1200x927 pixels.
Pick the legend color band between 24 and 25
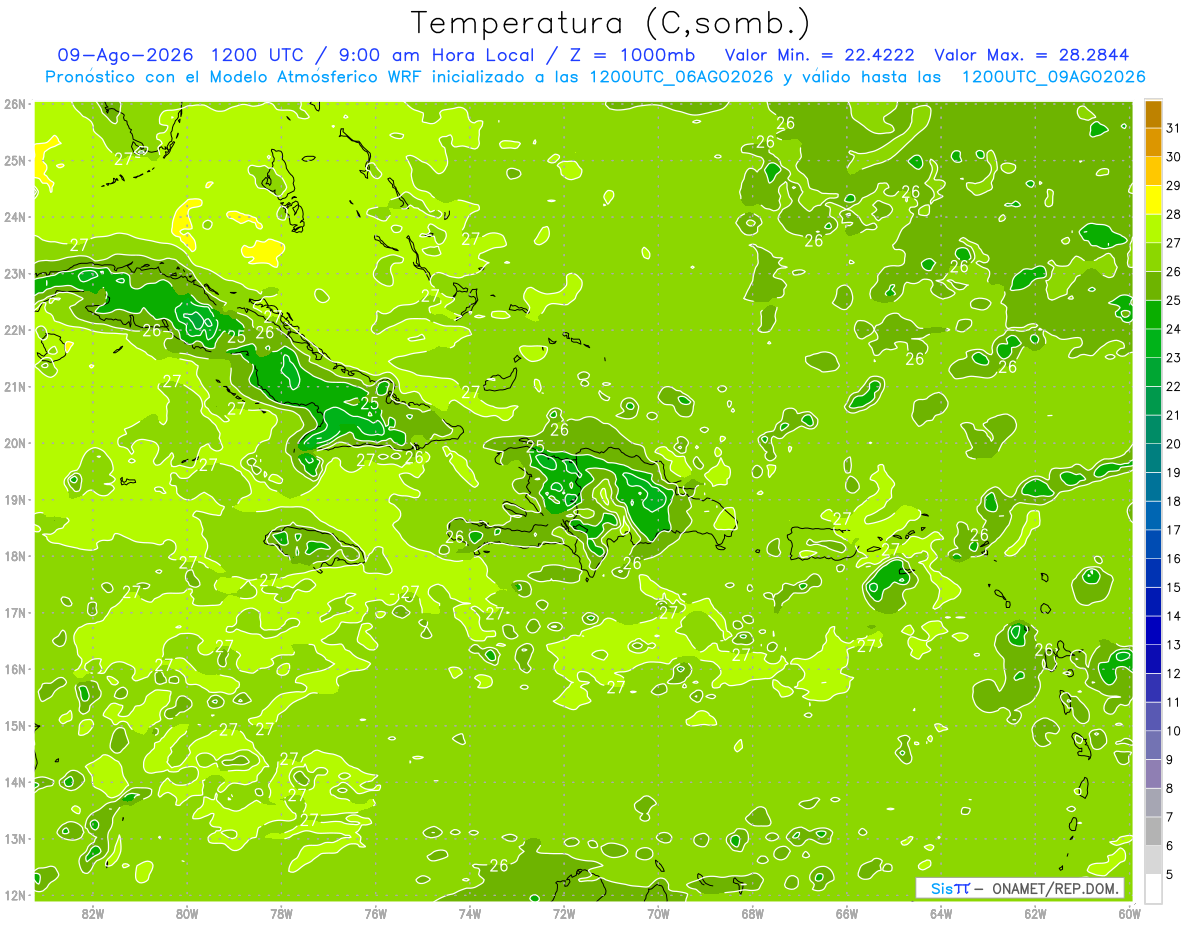(x=1153, y=315)
